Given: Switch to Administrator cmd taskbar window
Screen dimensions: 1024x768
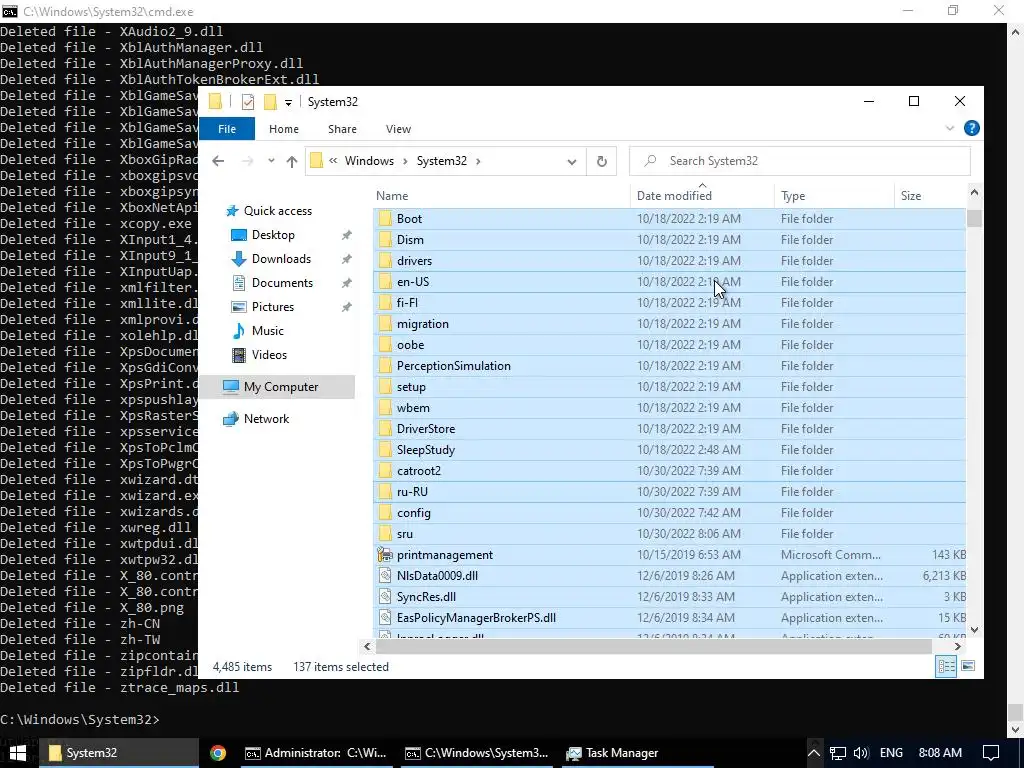Looking at the screenshot, I should 316,754.
